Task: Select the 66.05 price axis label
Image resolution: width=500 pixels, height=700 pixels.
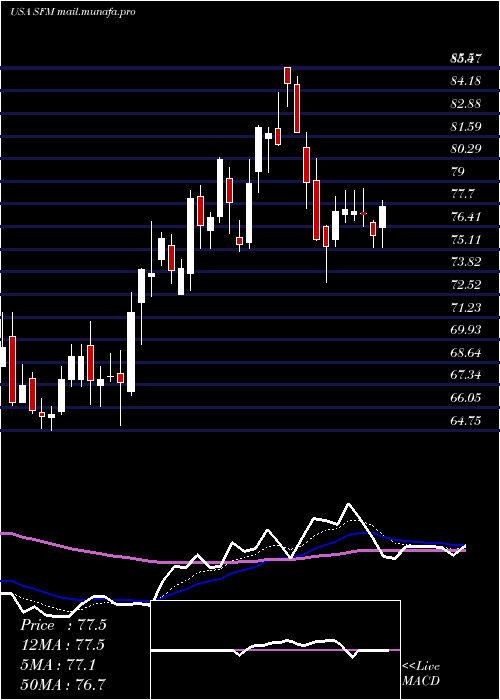Action: (467, 398)
